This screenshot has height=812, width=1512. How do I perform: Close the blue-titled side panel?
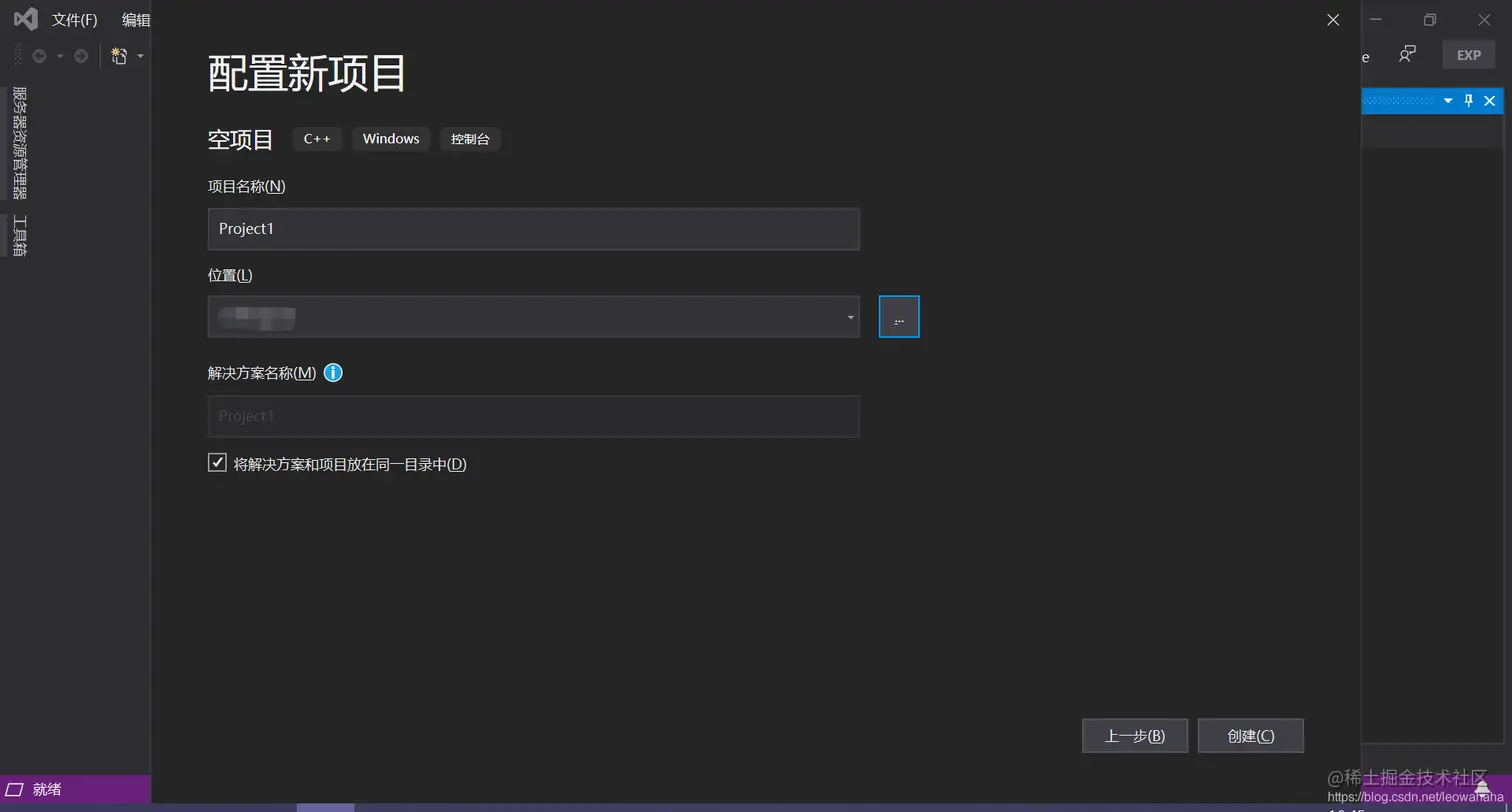(1490, 101)
